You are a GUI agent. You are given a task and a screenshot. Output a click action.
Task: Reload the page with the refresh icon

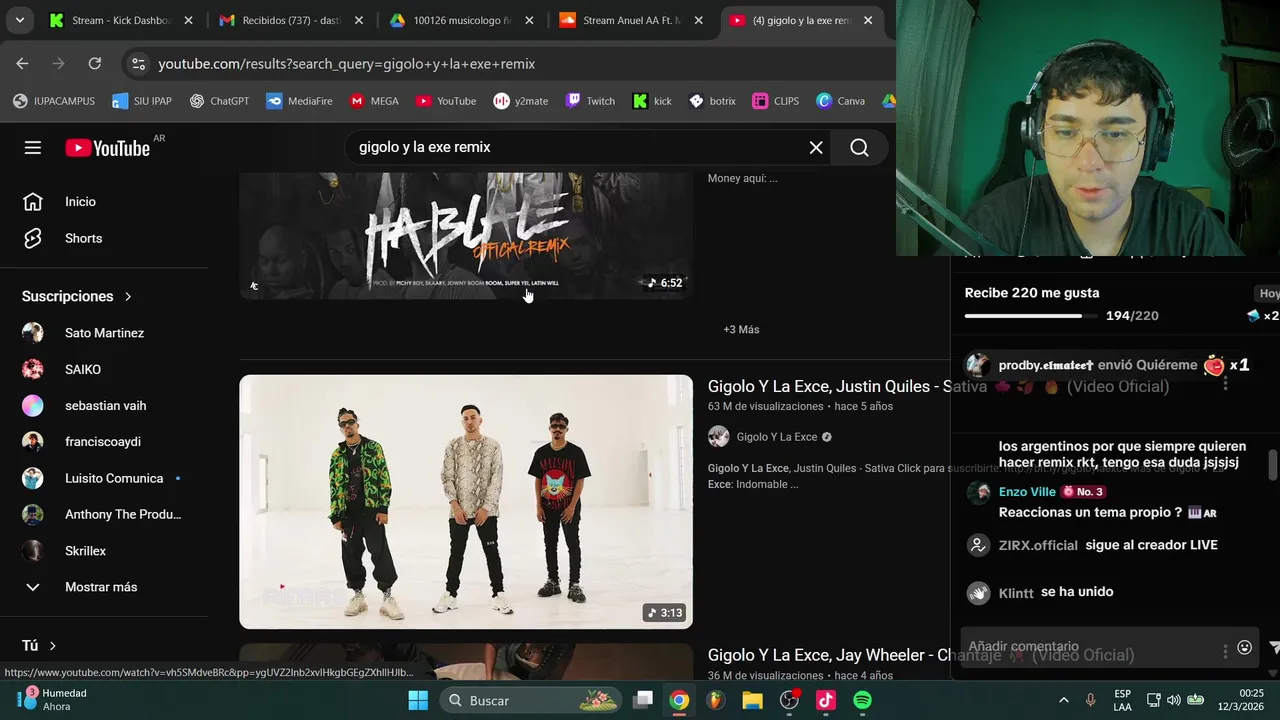pos(95,63)
